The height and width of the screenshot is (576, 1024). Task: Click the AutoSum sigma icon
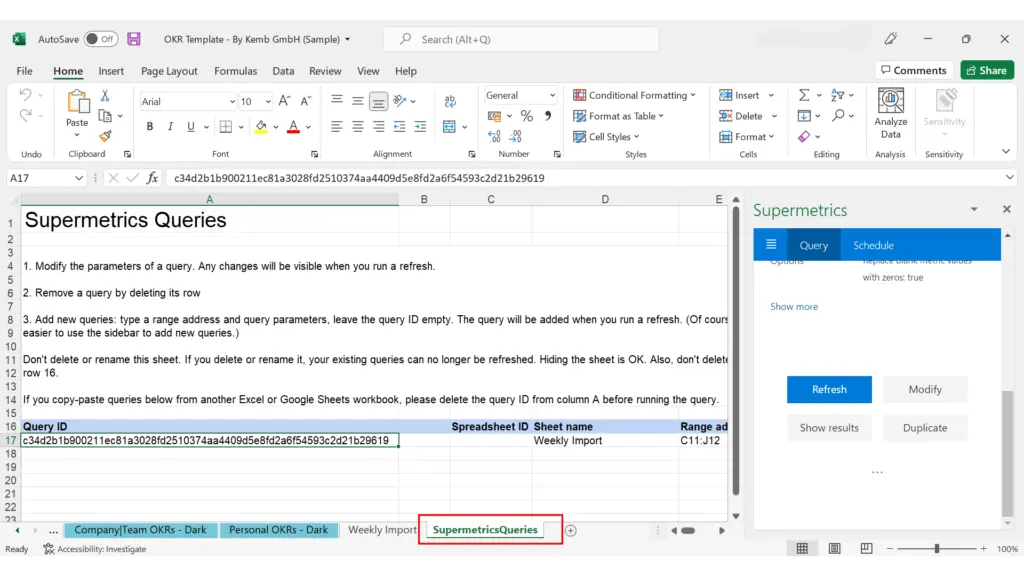804,95
